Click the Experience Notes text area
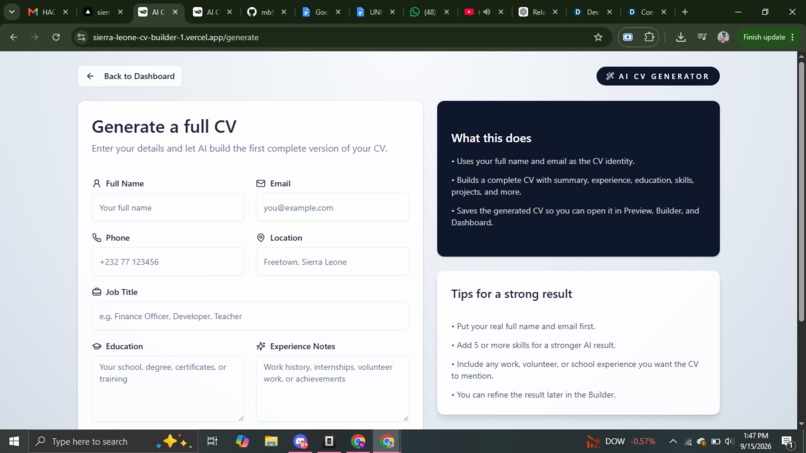 tap(333, 389)
